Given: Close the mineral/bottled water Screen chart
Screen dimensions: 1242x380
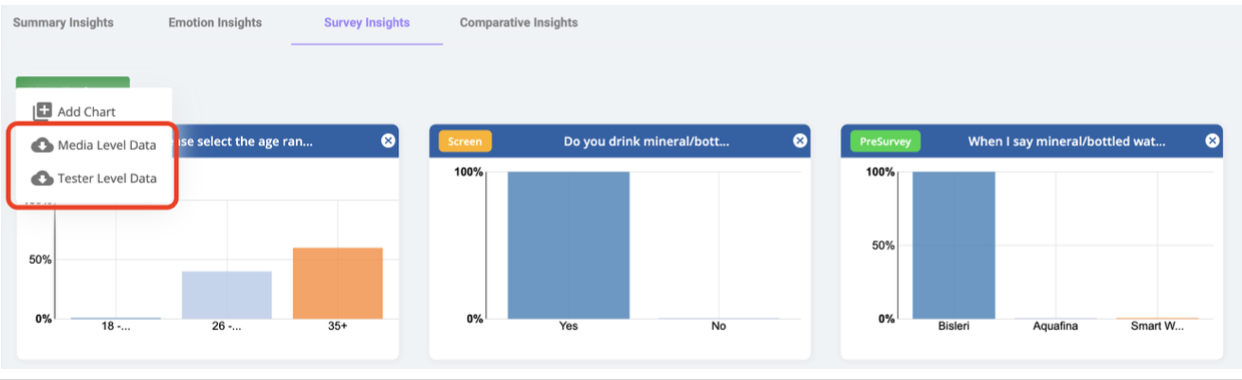Looking at the screenshot, I should pos(800,141).
